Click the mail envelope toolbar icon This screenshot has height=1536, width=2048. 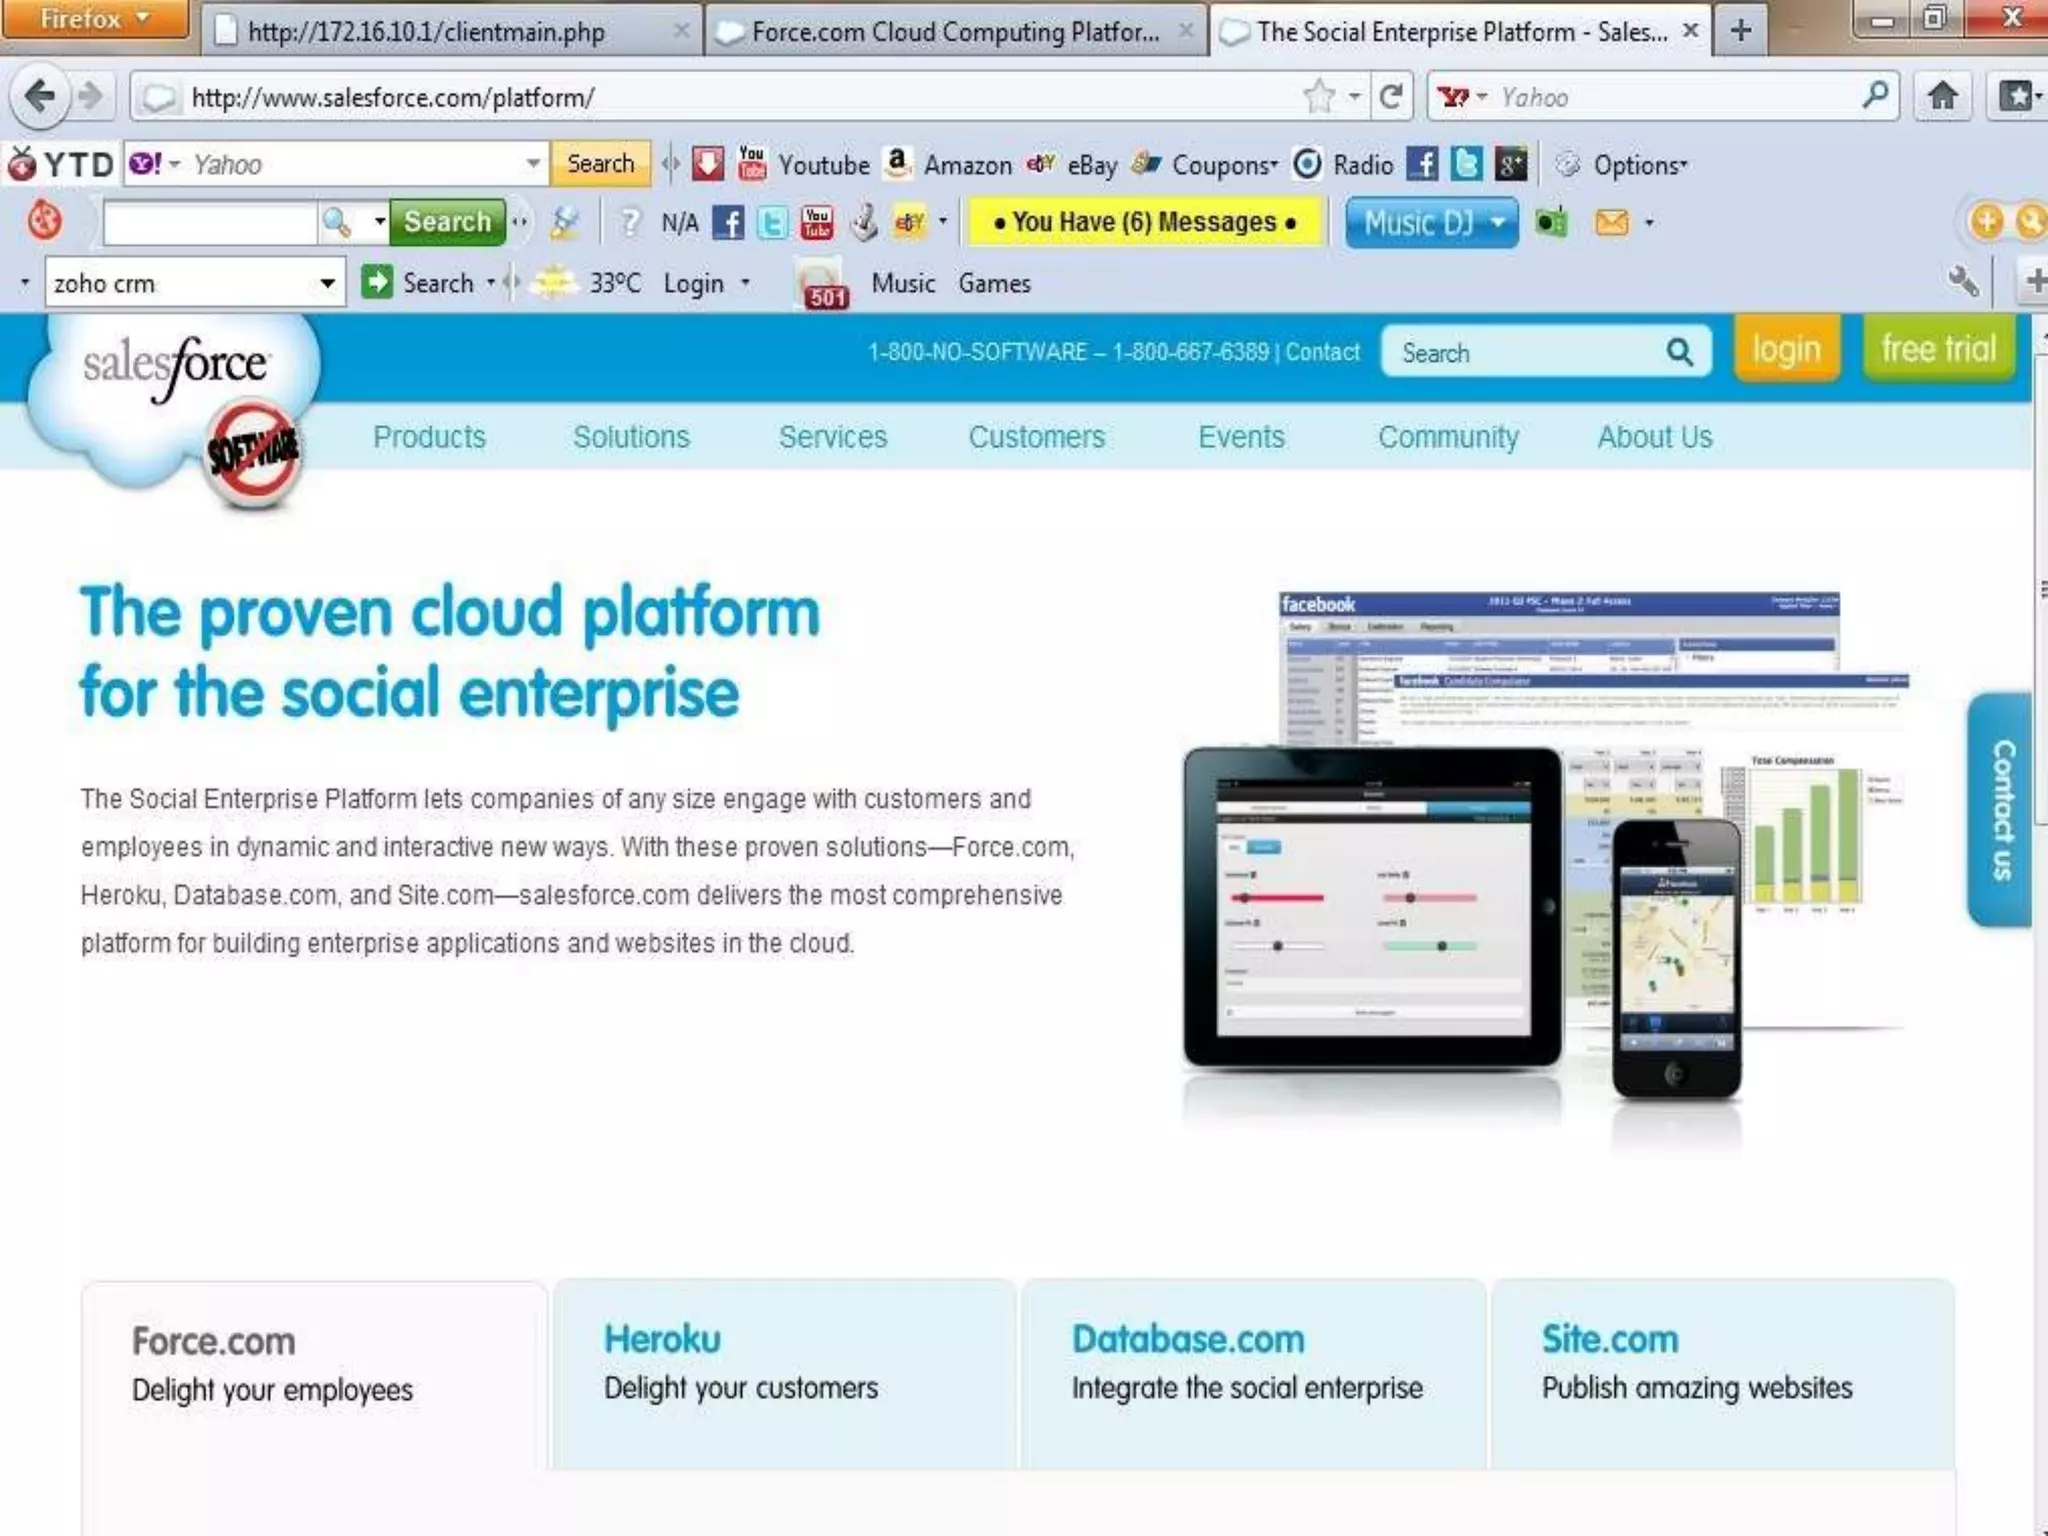coord(1611,222)
